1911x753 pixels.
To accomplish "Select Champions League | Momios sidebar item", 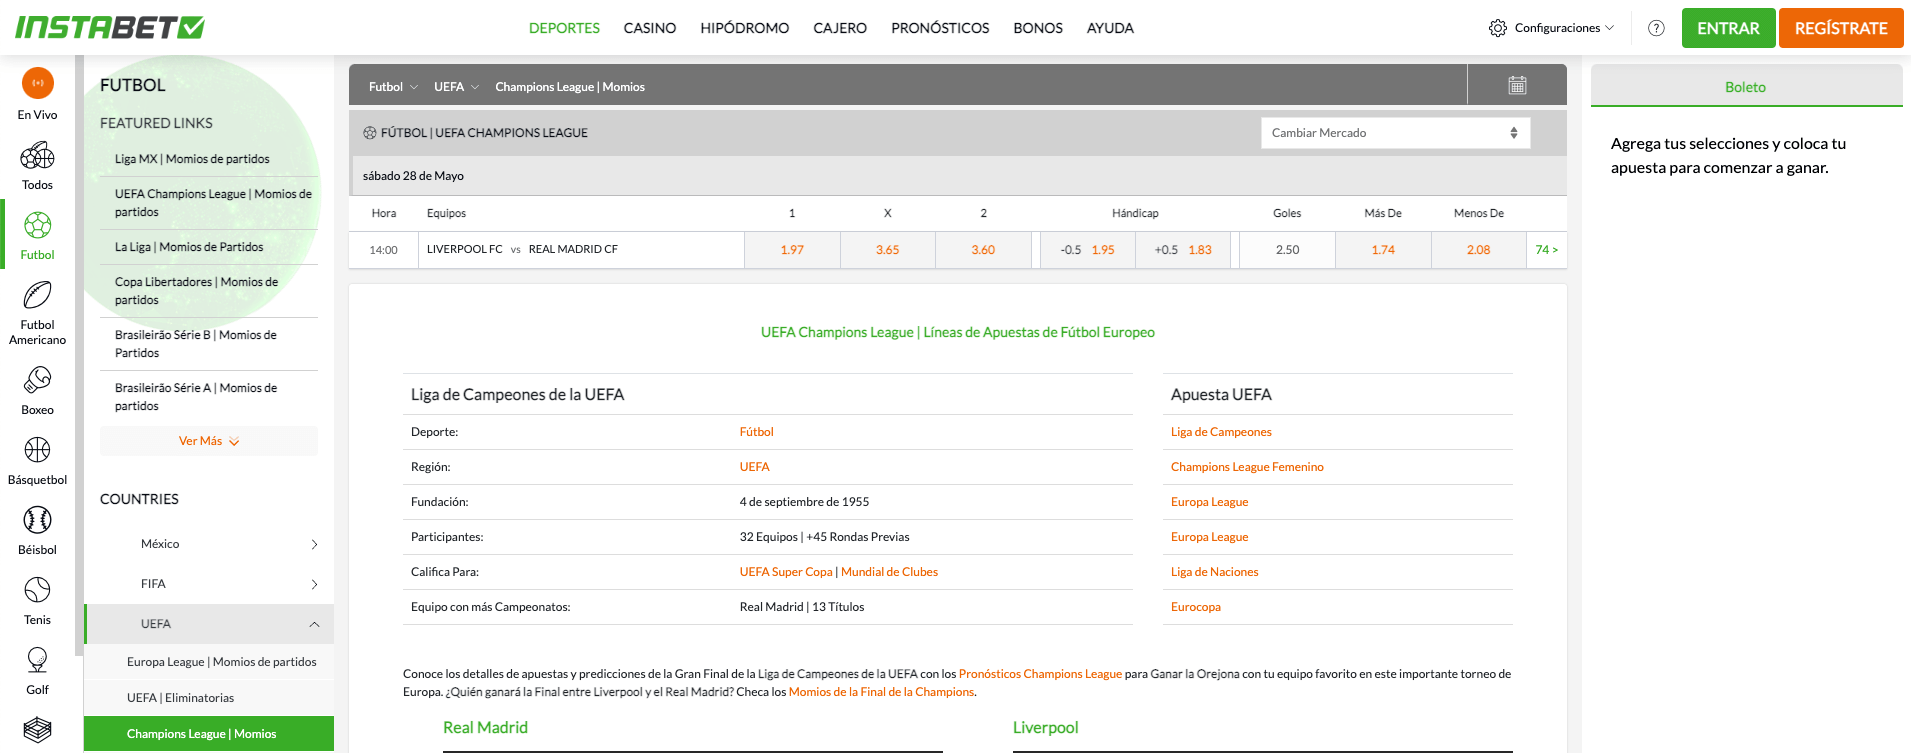I will [x=209, y=734].
